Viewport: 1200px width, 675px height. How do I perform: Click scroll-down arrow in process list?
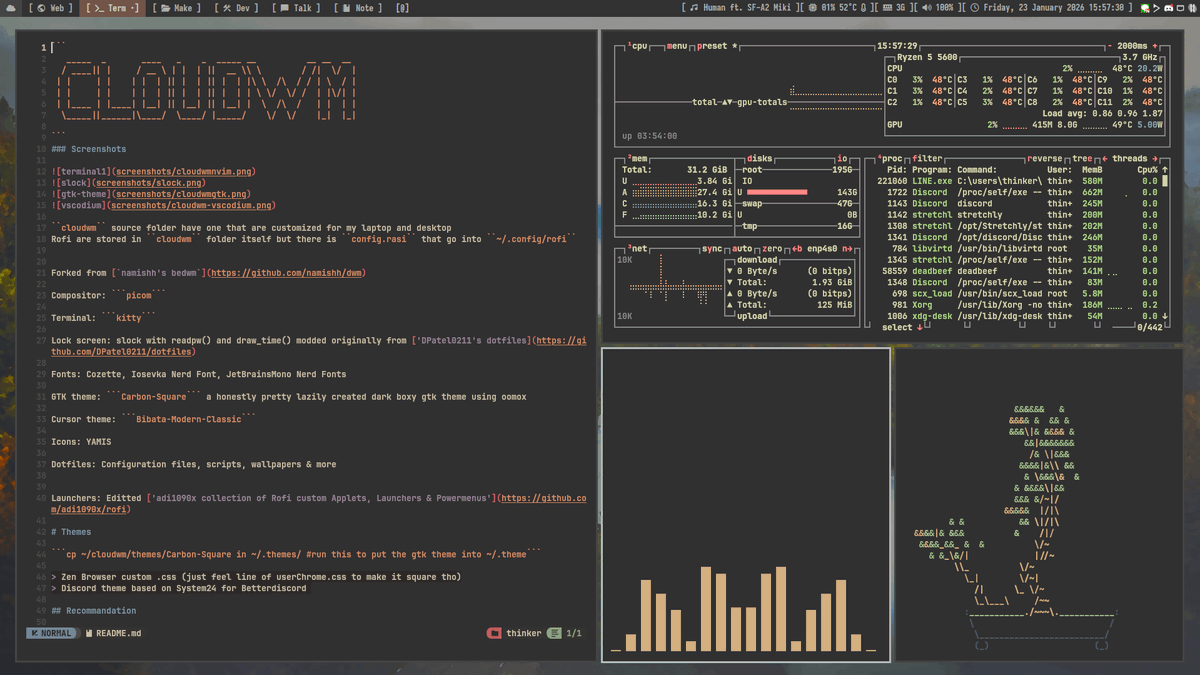tap(1165, 316)
